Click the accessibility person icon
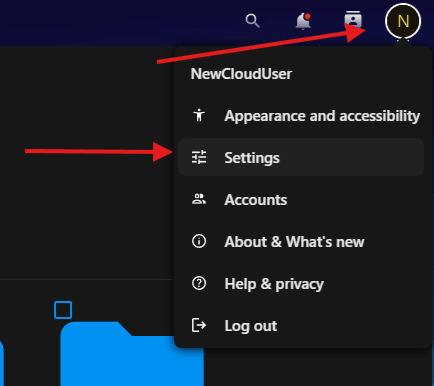This screenshot has width=434, height=386. (199, 115)
